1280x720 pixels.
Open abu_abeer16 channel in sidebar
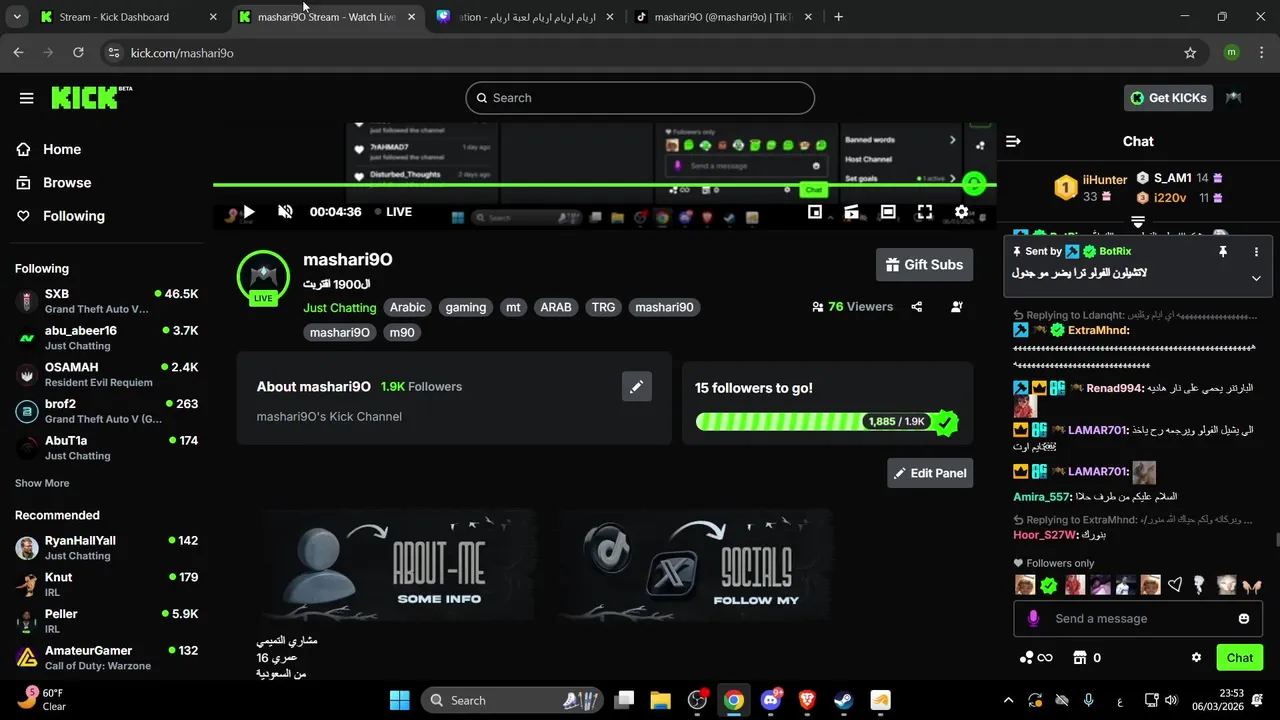click(107, 338)
